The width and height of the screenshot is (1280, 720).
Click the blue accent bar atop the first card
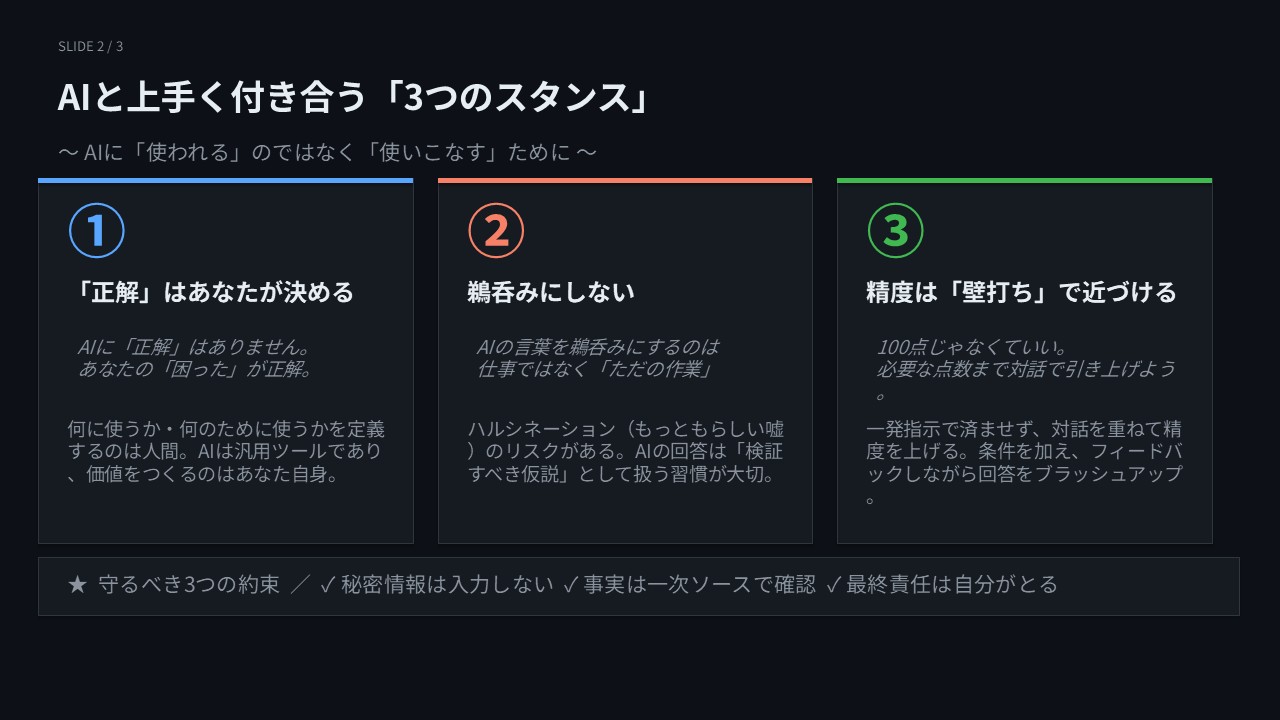pyautogui.click(x=226, y=181)
